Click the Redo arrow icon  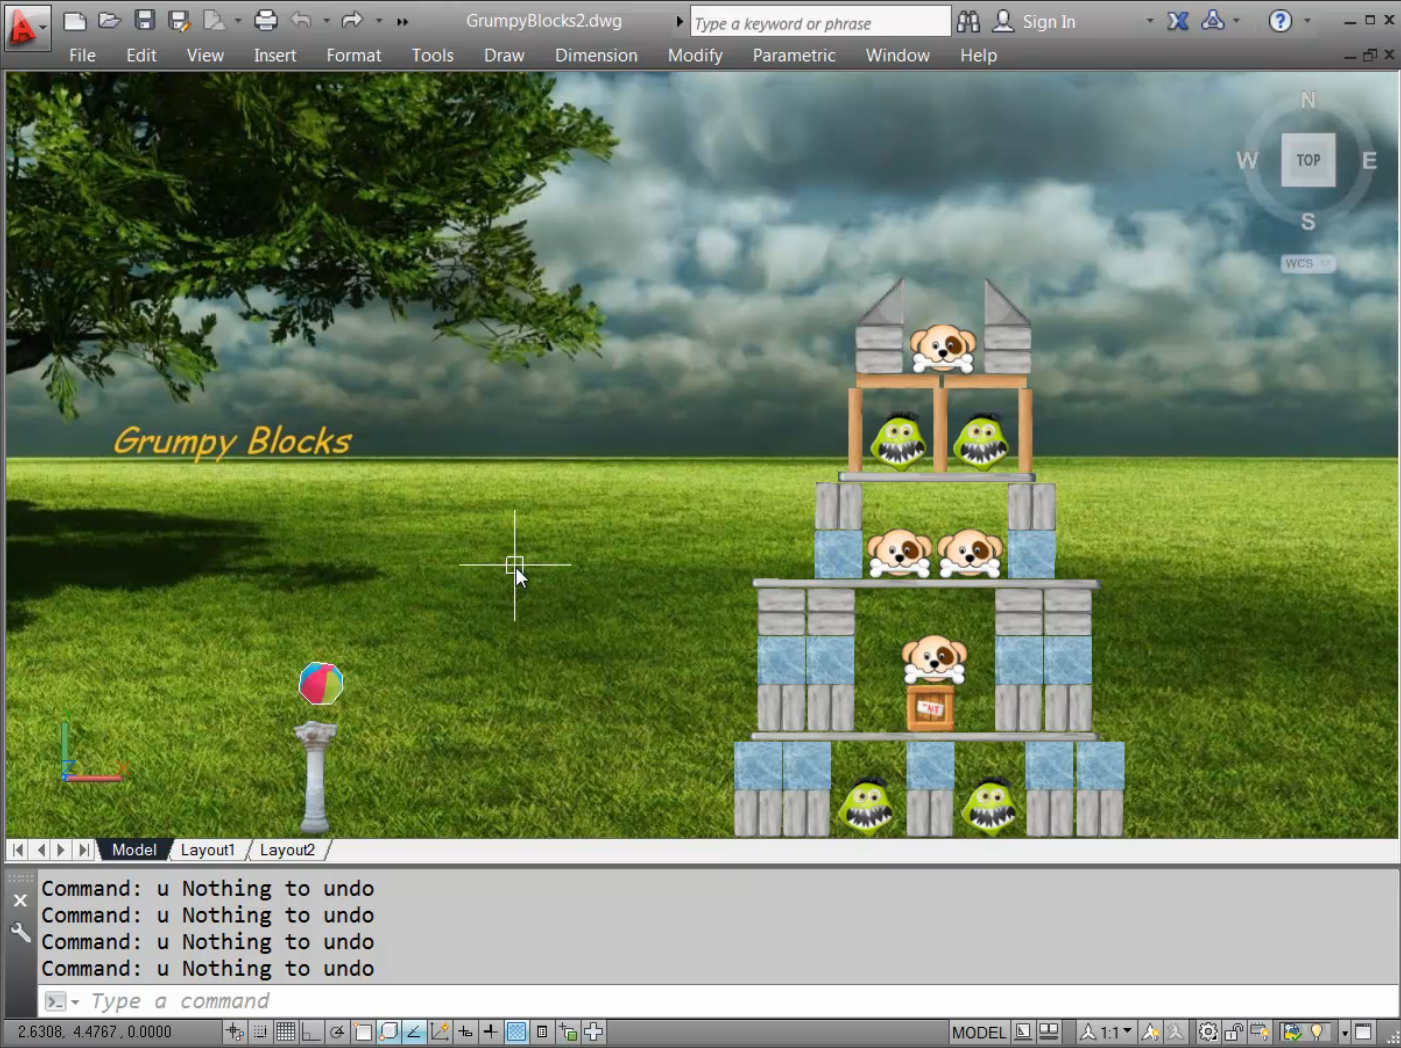click(351, 20)
